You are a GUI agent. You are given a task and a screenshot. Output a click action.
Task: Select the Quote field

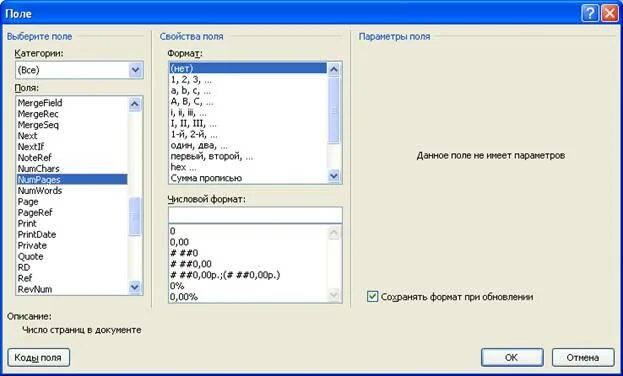[72, 256]
